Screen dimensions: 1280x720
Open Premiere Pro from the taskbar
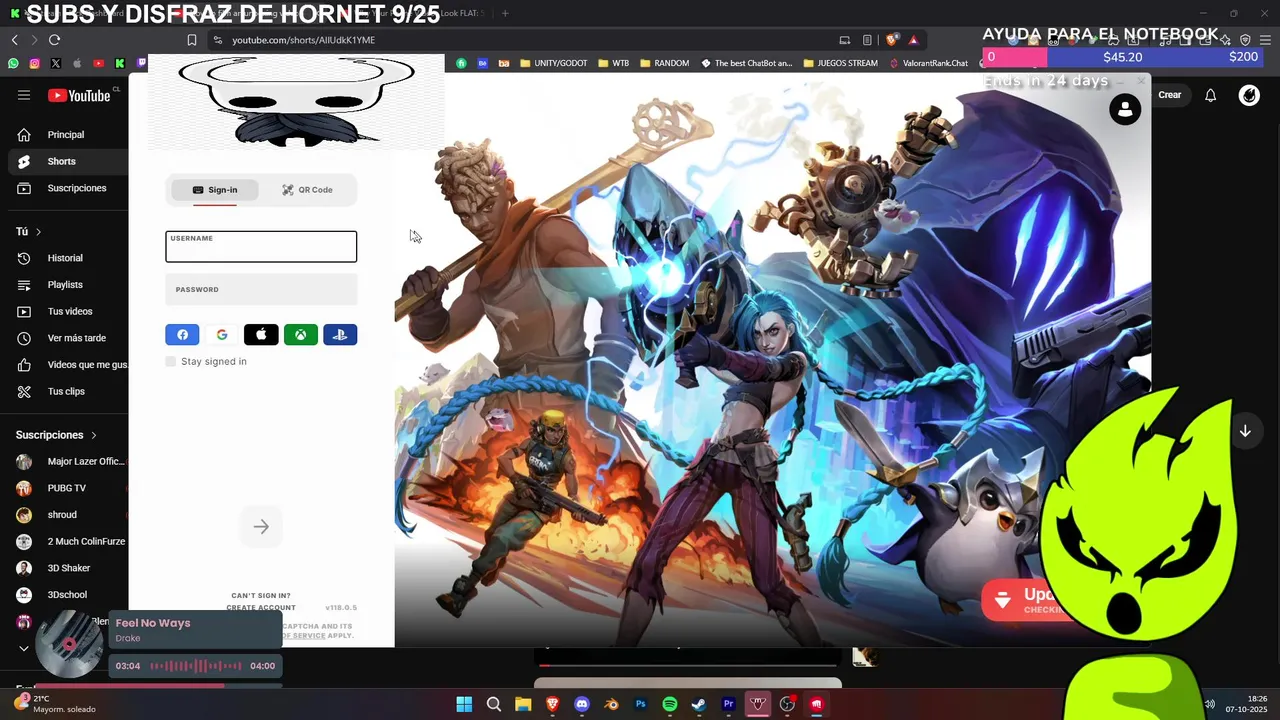click(x=729, y=704)
